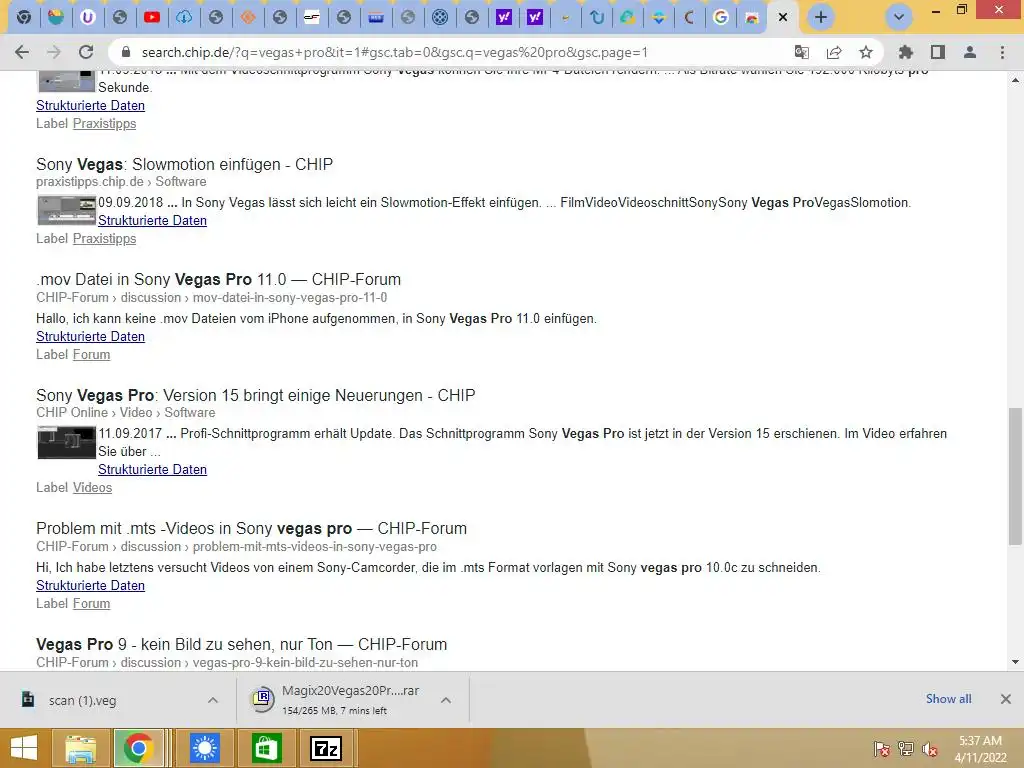Open the Windows Start menu
The width and height of the screenshot is (1024, 768).
tap(24, 748)
